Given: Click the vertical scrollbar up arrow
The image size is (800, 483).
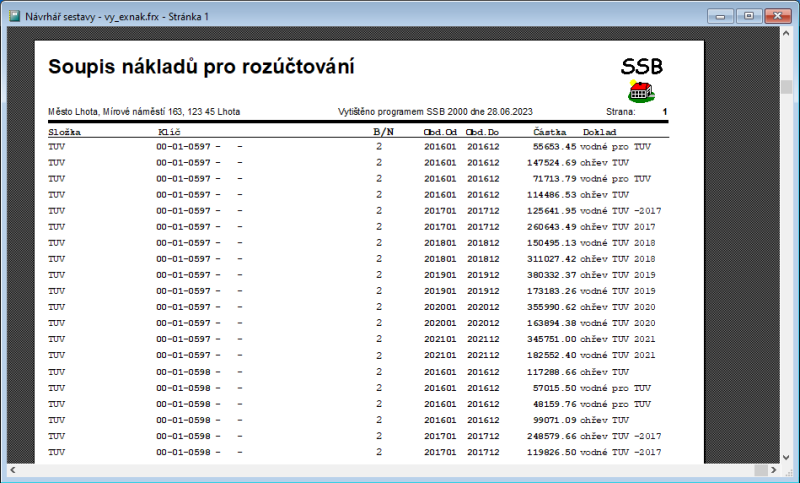Looking at the screenshot, I should coord(786,37).
